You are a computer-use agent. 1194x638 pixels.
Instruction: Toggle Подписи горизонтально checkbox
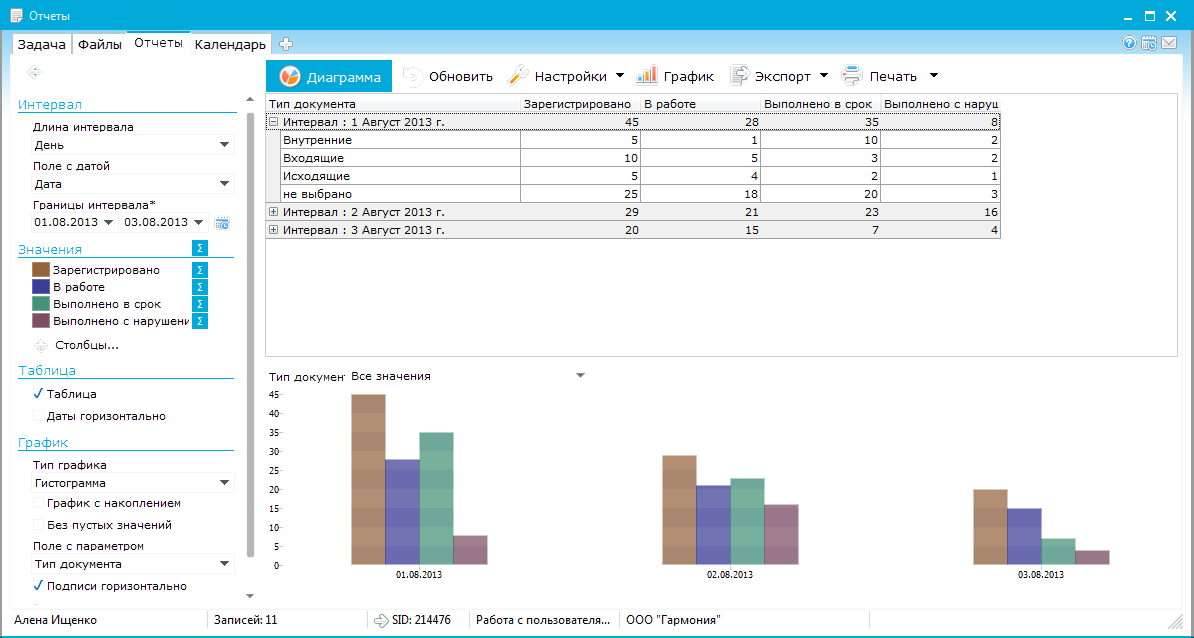39,586
